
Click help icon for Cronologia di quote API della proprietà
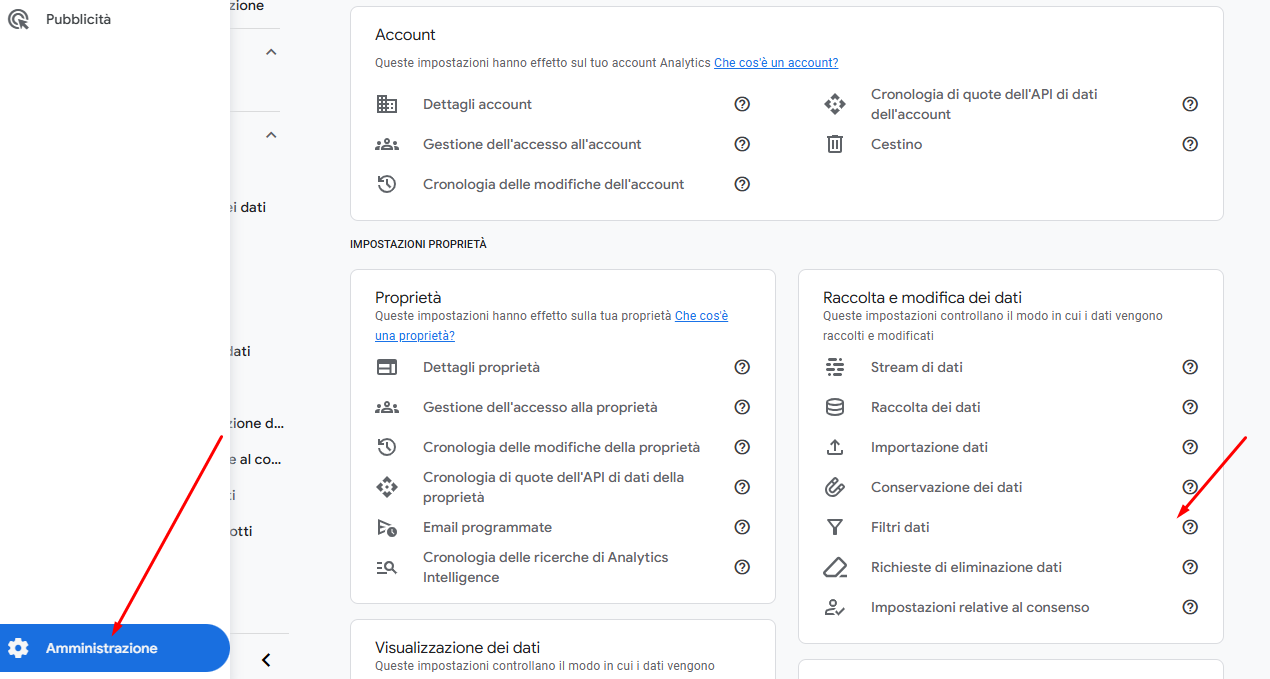[742, 487]
